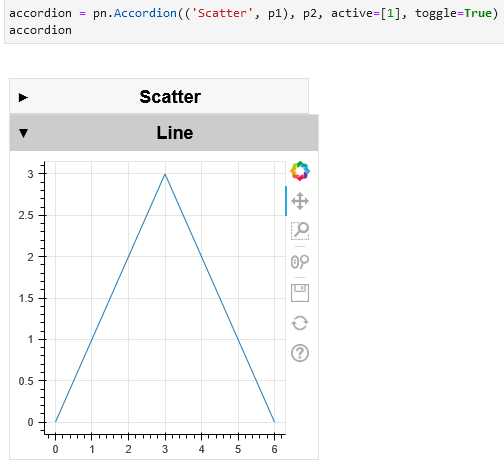
Task: Click the Line accordion header
Action: pyautogui.click(x=164, y=133)
